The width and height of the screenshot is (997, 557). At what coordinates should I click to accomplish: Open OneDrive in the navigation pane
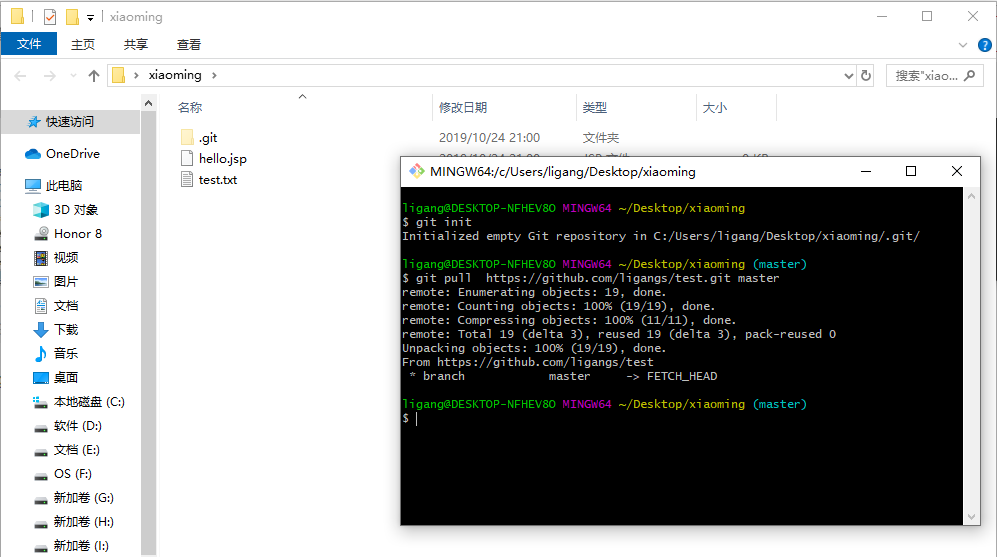[72, 153]
